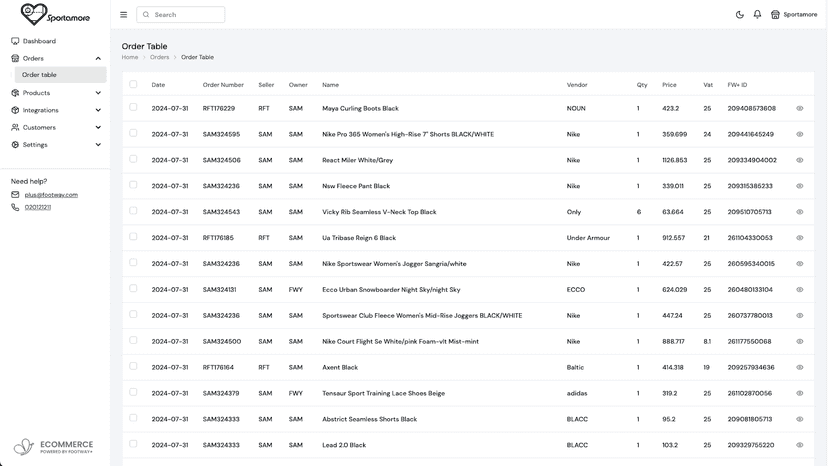This screenshot has height=466, width=828.
Task: Open the Order table submenu item
Action: click(x=60, y=75)
